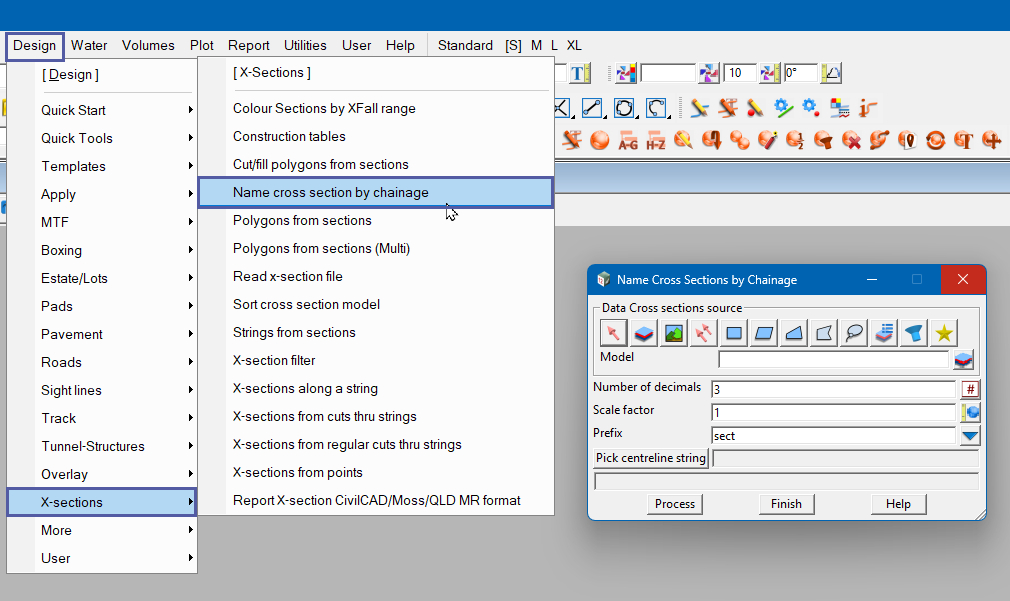Click the model picker icon beside Model field
This screenshot has width=1010, height=601.
point(963,360)
